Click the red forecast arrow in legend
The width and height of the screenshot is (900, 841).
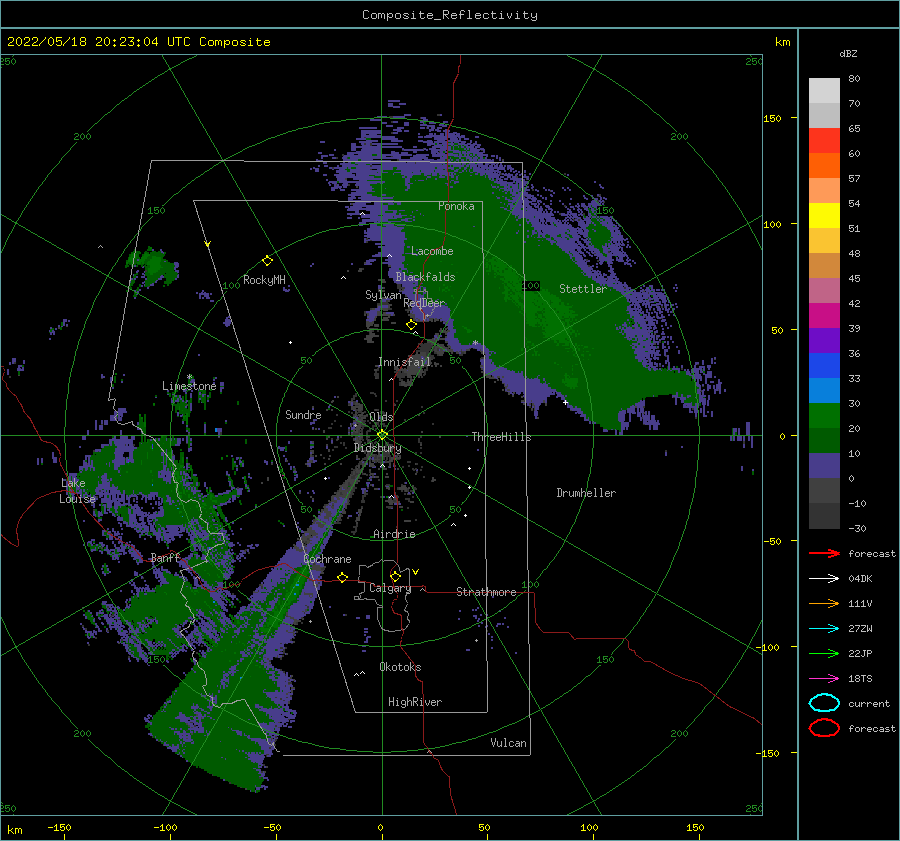click(x=824, y=553)
